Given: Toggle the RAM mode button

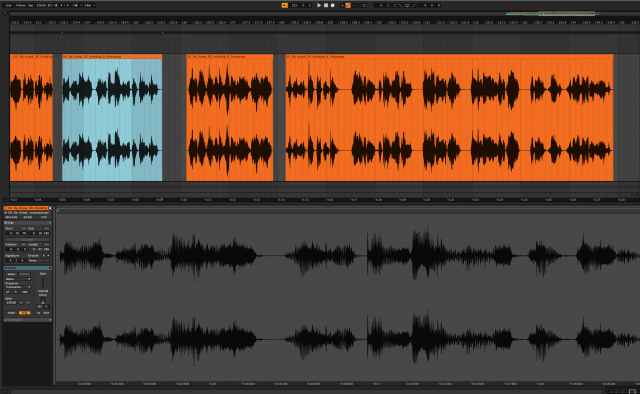Looking at the screenshot, I should pos(11,313).
